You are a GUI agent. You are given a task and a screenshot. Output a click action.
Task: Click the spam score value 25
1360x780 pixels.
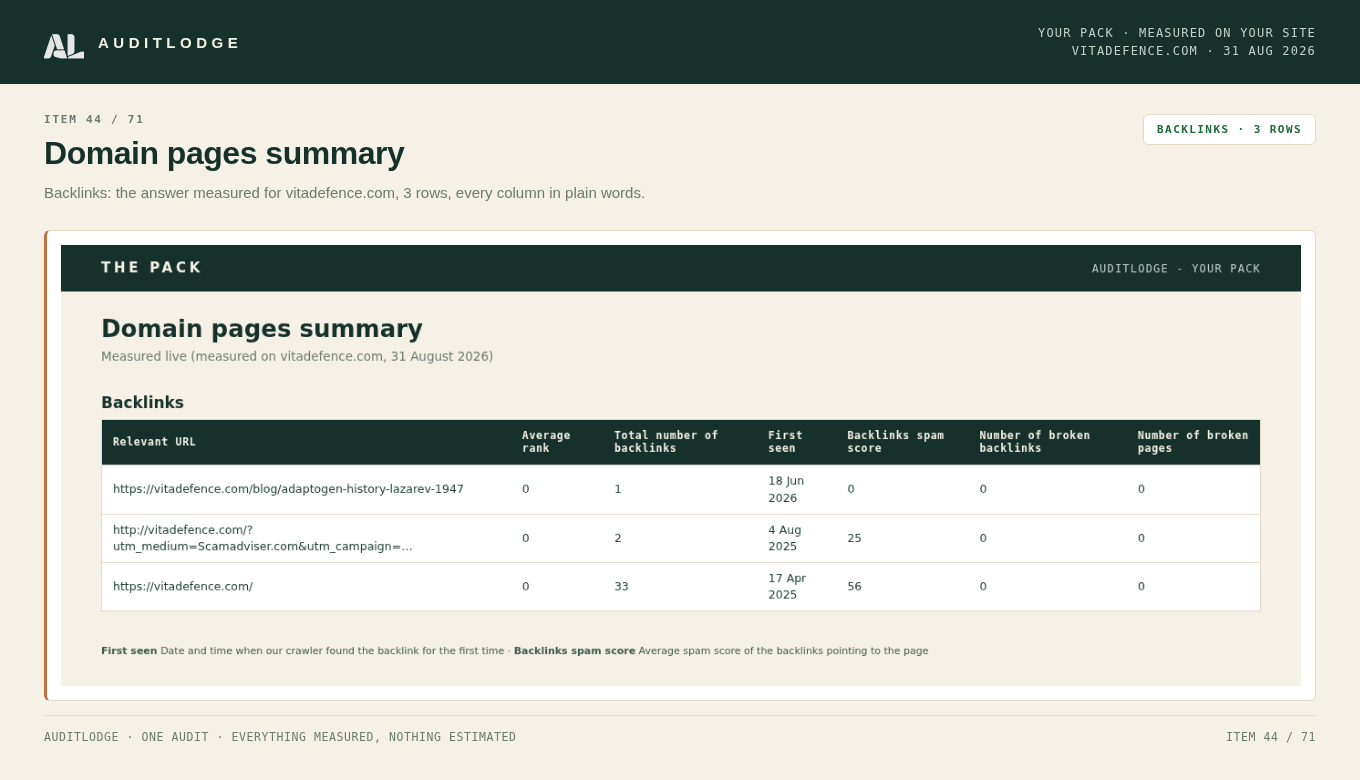854,538
